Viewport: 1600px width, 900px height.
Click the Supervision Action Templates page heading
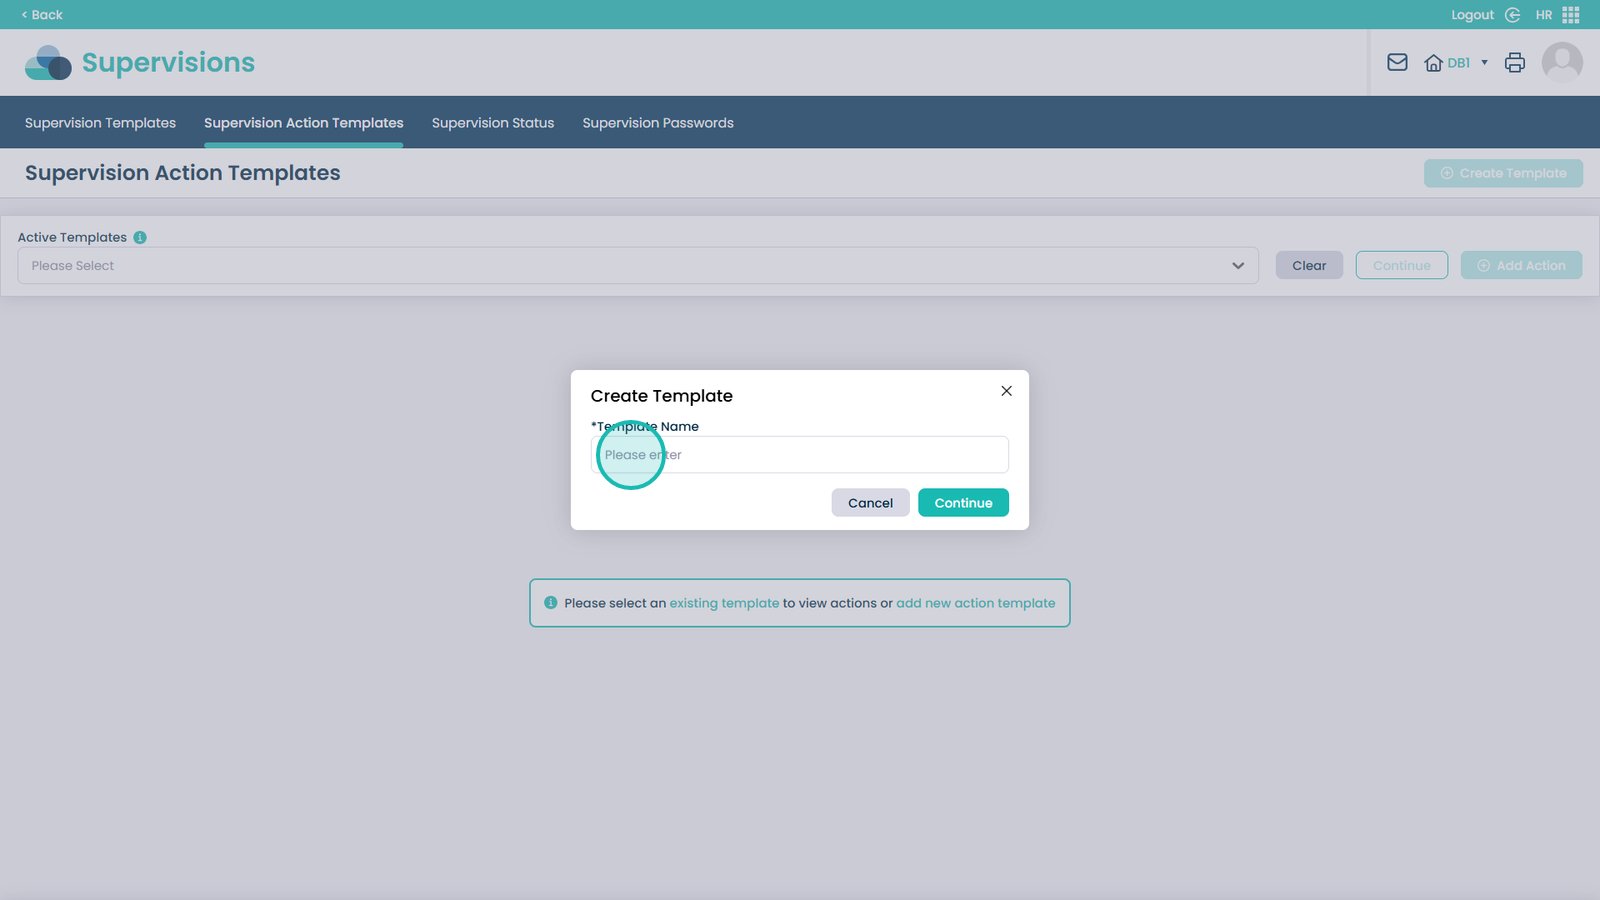(x=183, y=173)
